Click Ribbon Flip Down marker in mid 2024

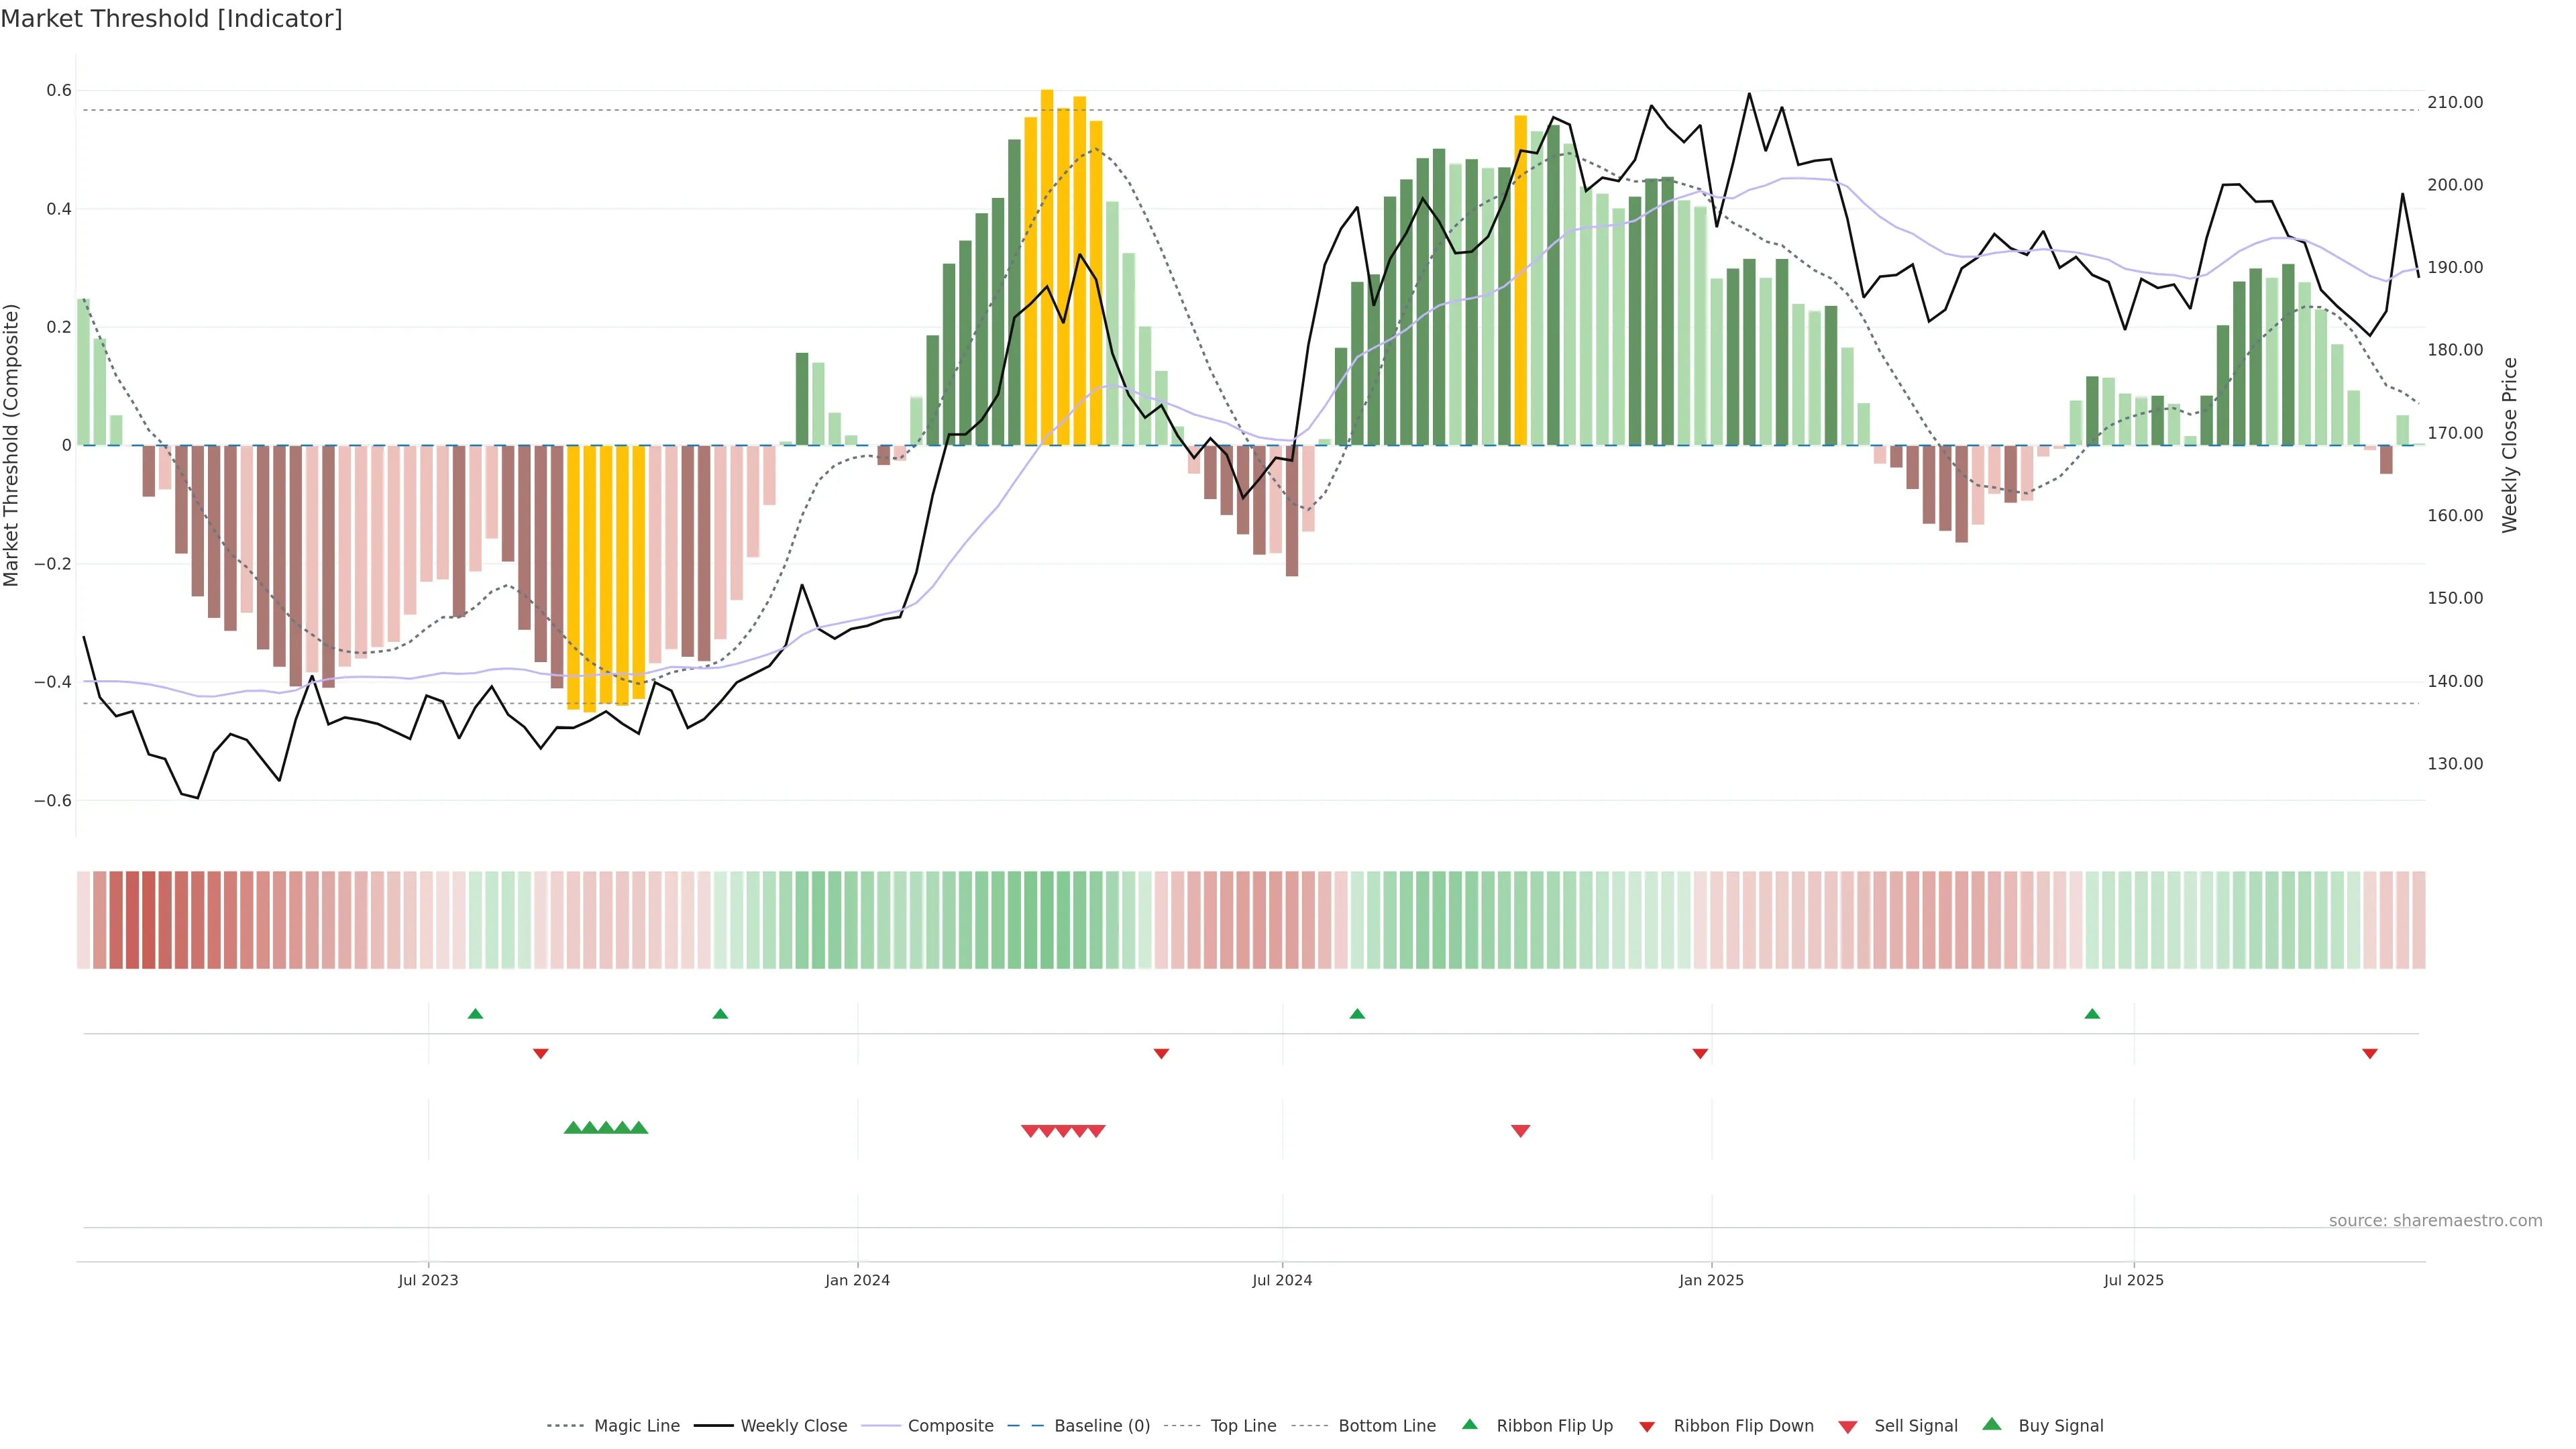(x=1161, y=1053)
